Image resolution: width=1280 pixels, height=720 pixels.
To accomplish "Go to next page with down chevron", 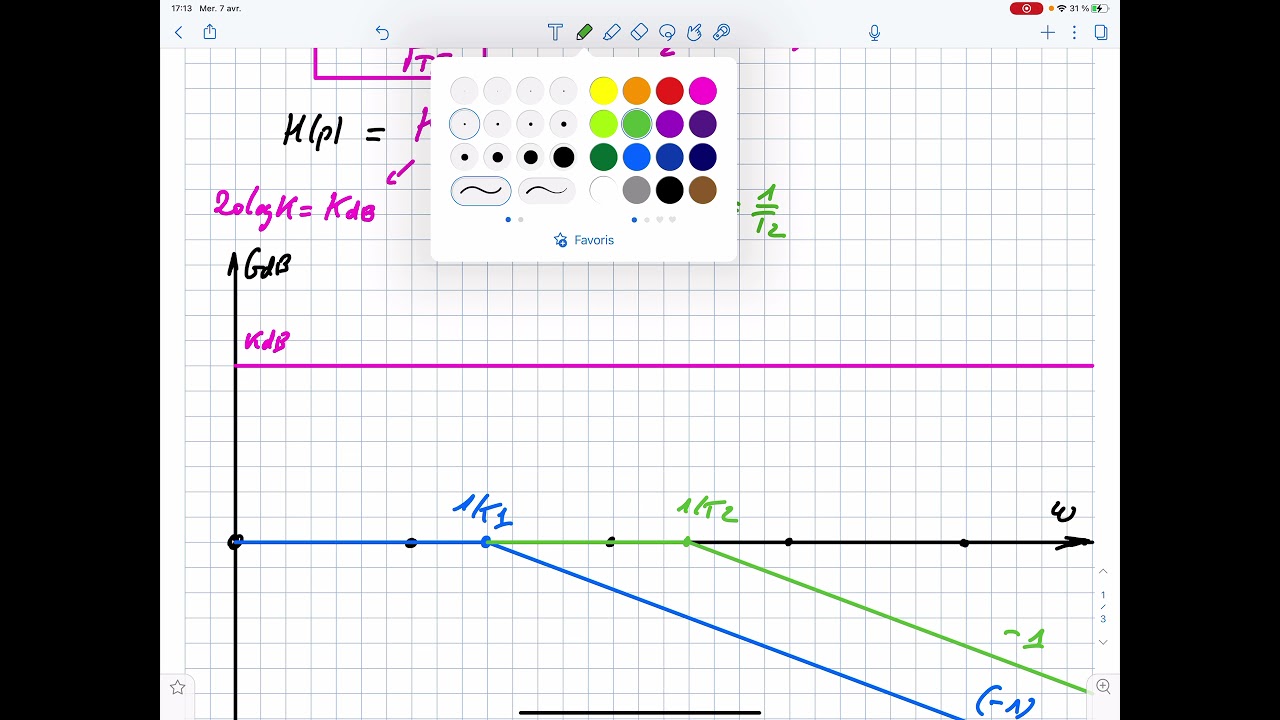I will pyautogui.click(x=1103, y=642).
